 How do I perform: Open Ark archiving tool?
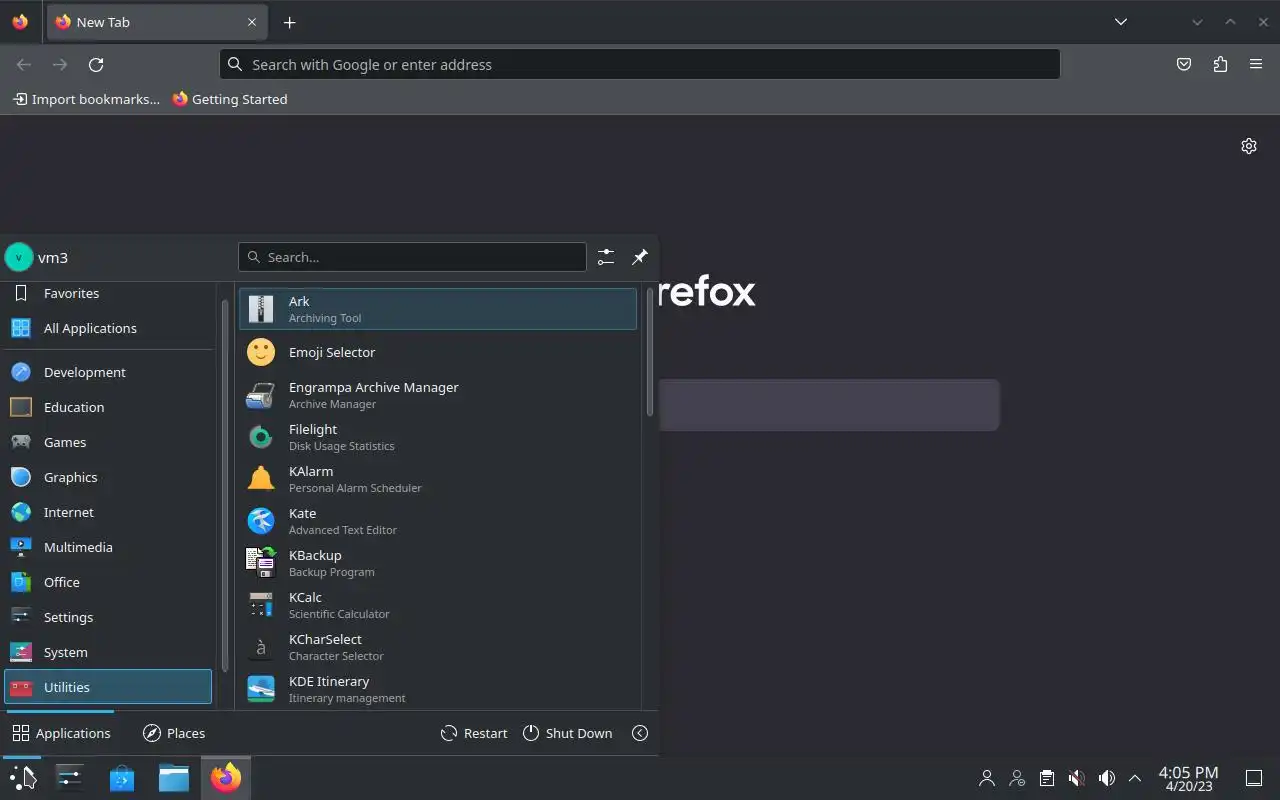coord(437,309)
